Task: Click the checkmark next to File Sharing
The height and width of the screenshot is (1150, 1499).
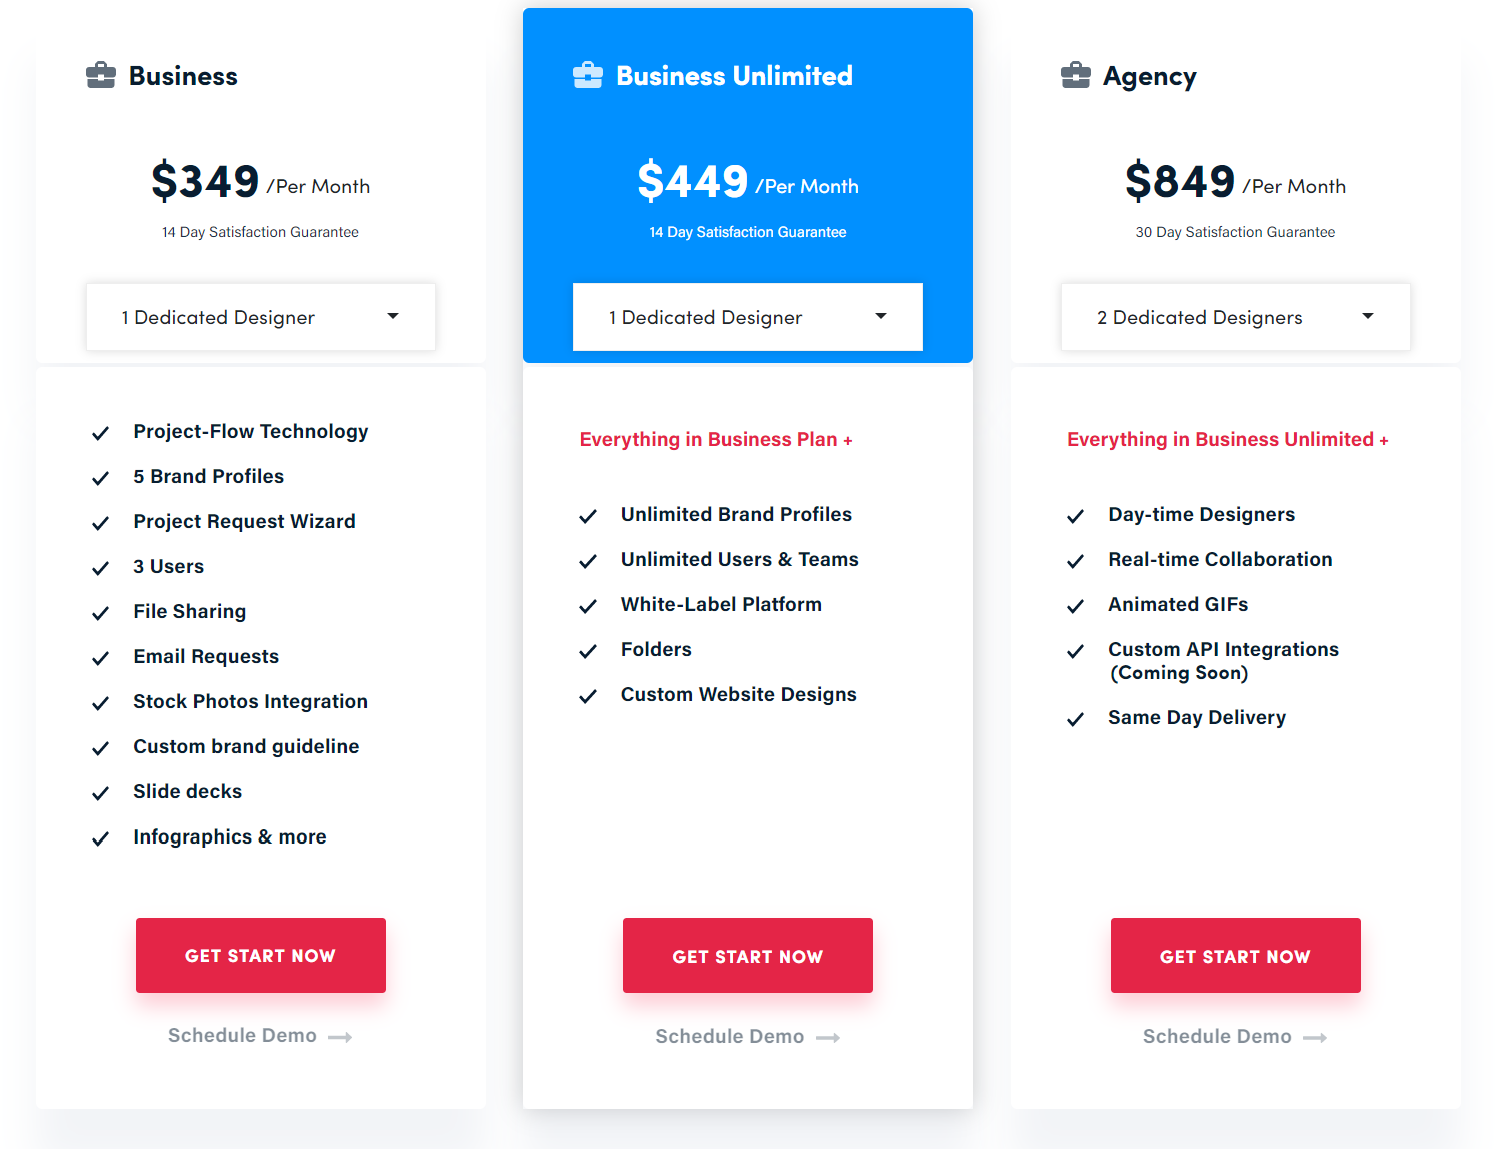Action: (101, 613)
